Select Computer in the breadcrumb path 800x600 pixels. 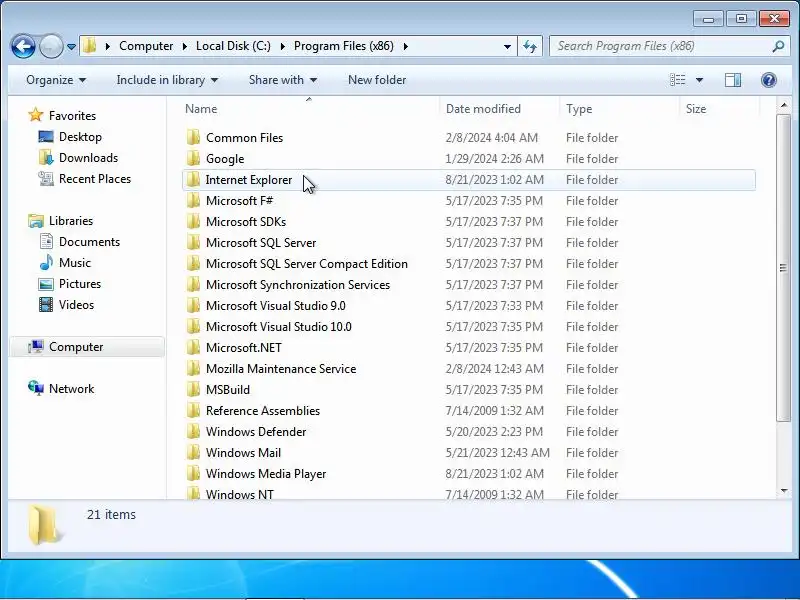click(x=146, y=46)
